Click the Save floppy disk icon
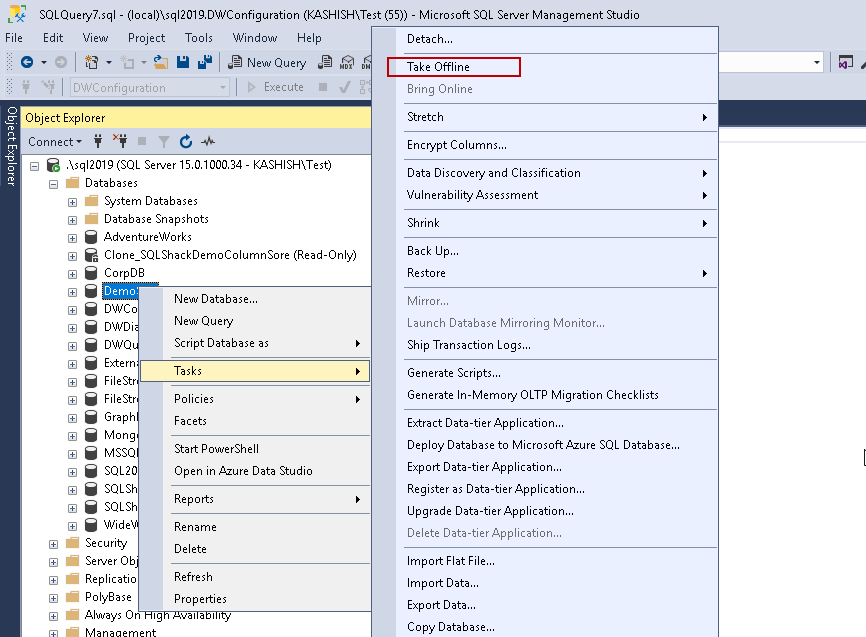866x637 pixels. [183, 62]
